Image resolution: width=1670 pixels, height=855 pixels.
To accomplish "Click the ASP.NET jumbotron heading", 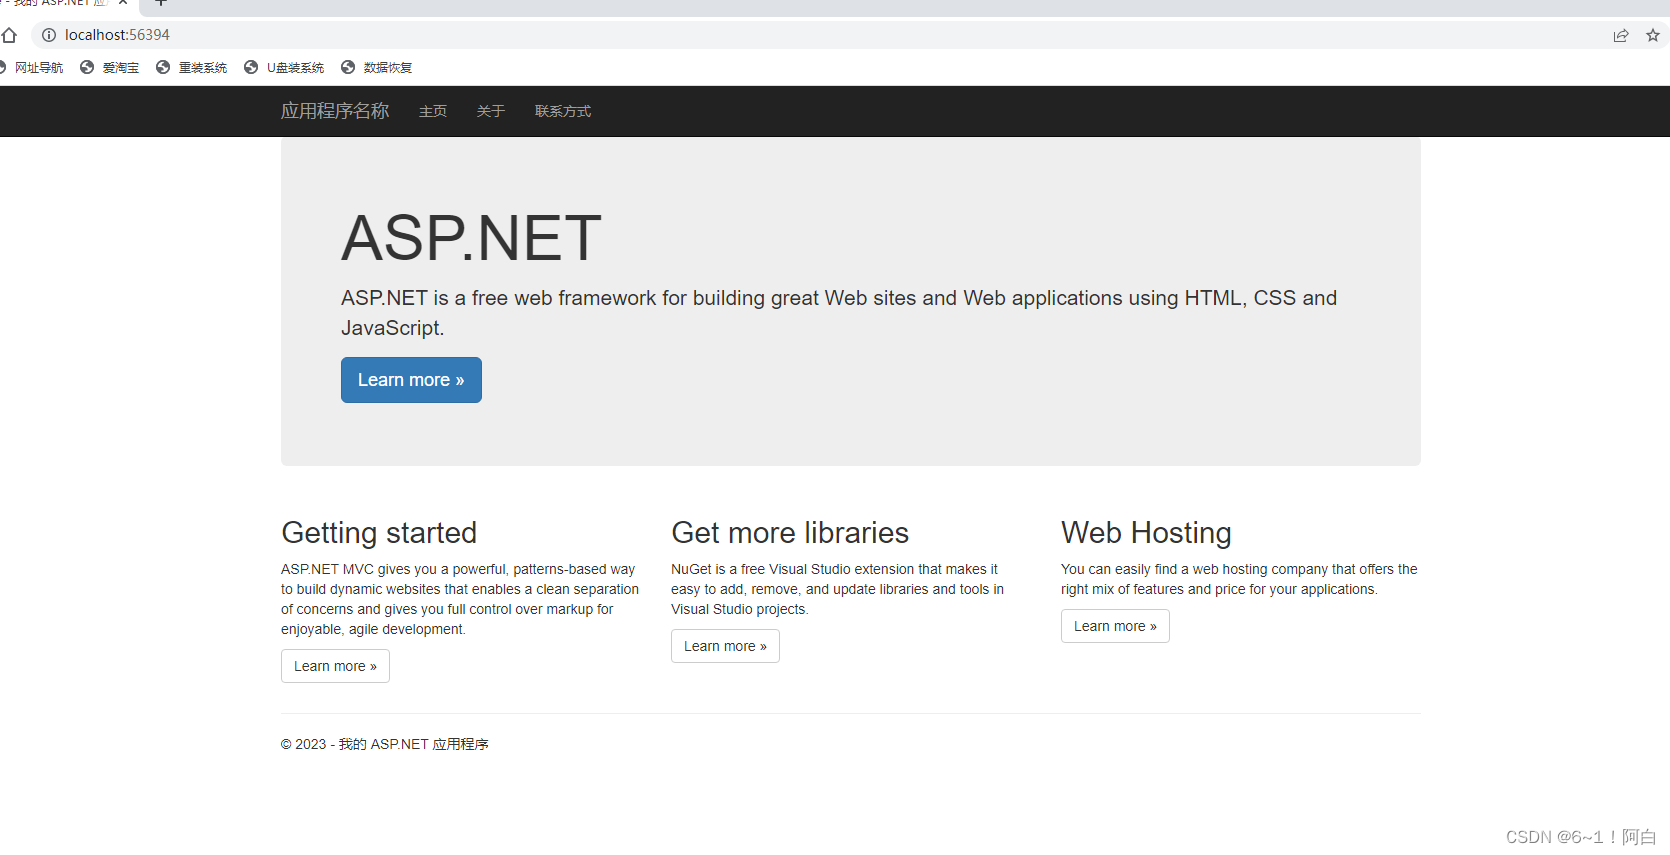I will pyautogui.click(x=471, y=238).
